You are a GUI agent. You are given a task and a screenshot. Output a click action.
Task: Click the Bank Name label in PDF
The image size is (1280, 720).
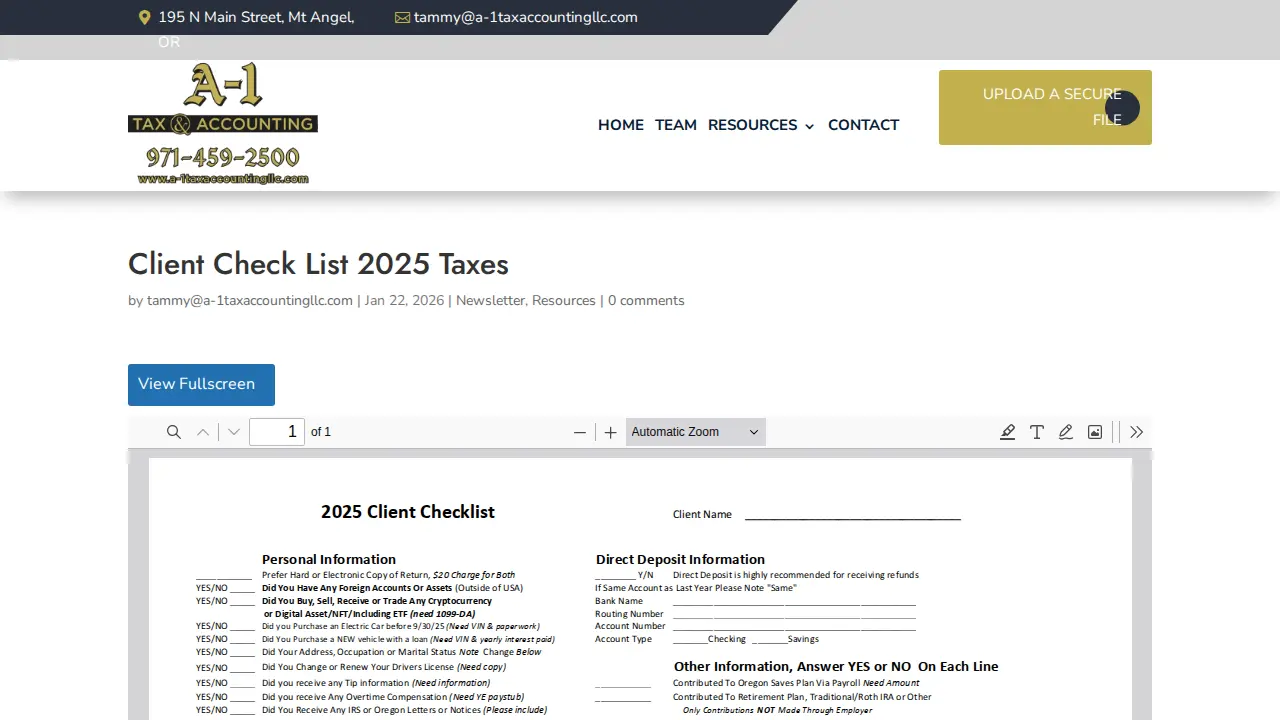click(x=619, y=601)
